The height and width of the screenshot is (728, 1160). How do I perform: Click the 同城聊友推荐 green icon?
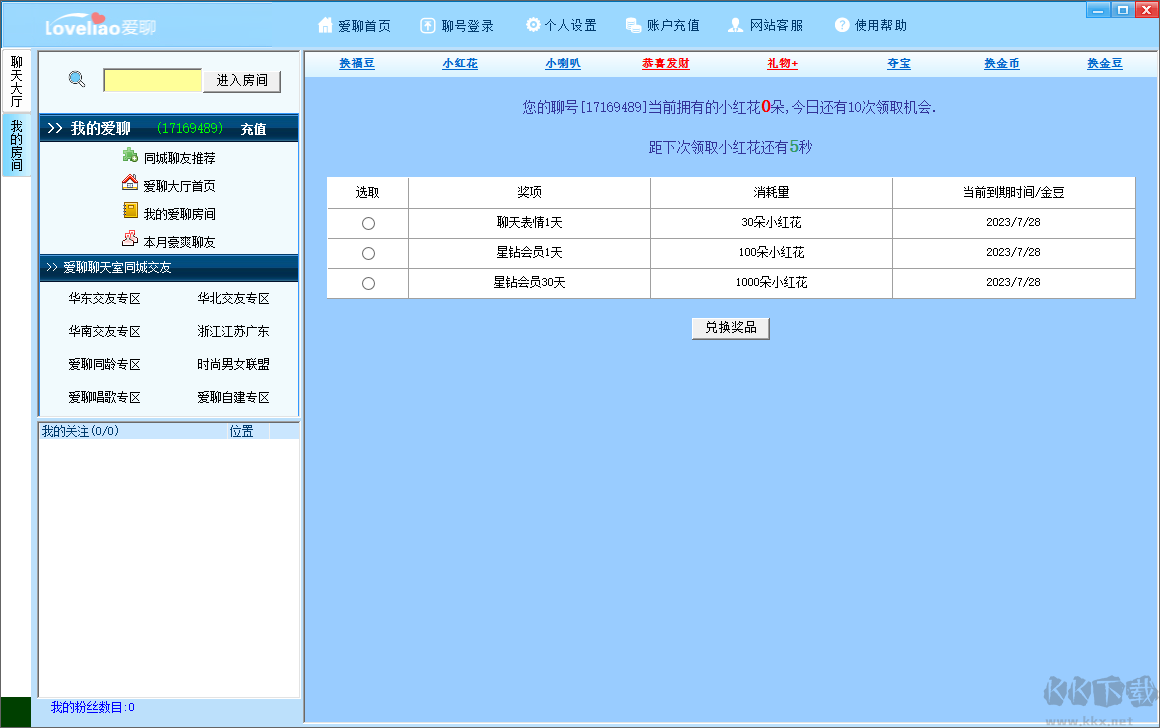pyautogui.click(x=130, y=156)
